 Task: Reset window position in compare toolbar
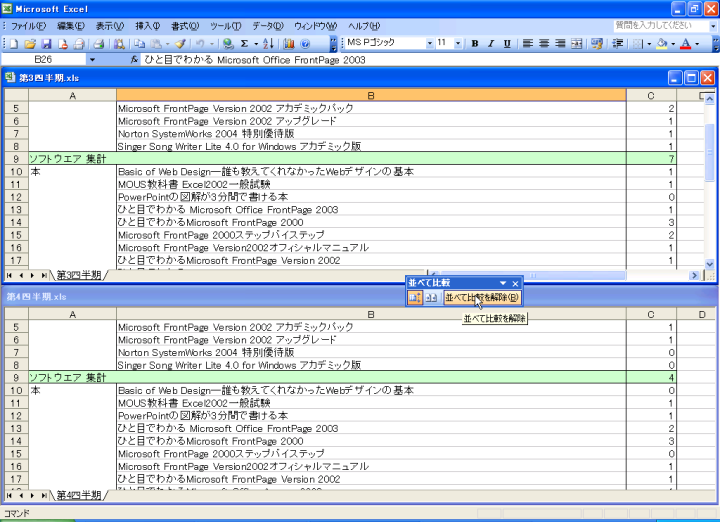431,297
